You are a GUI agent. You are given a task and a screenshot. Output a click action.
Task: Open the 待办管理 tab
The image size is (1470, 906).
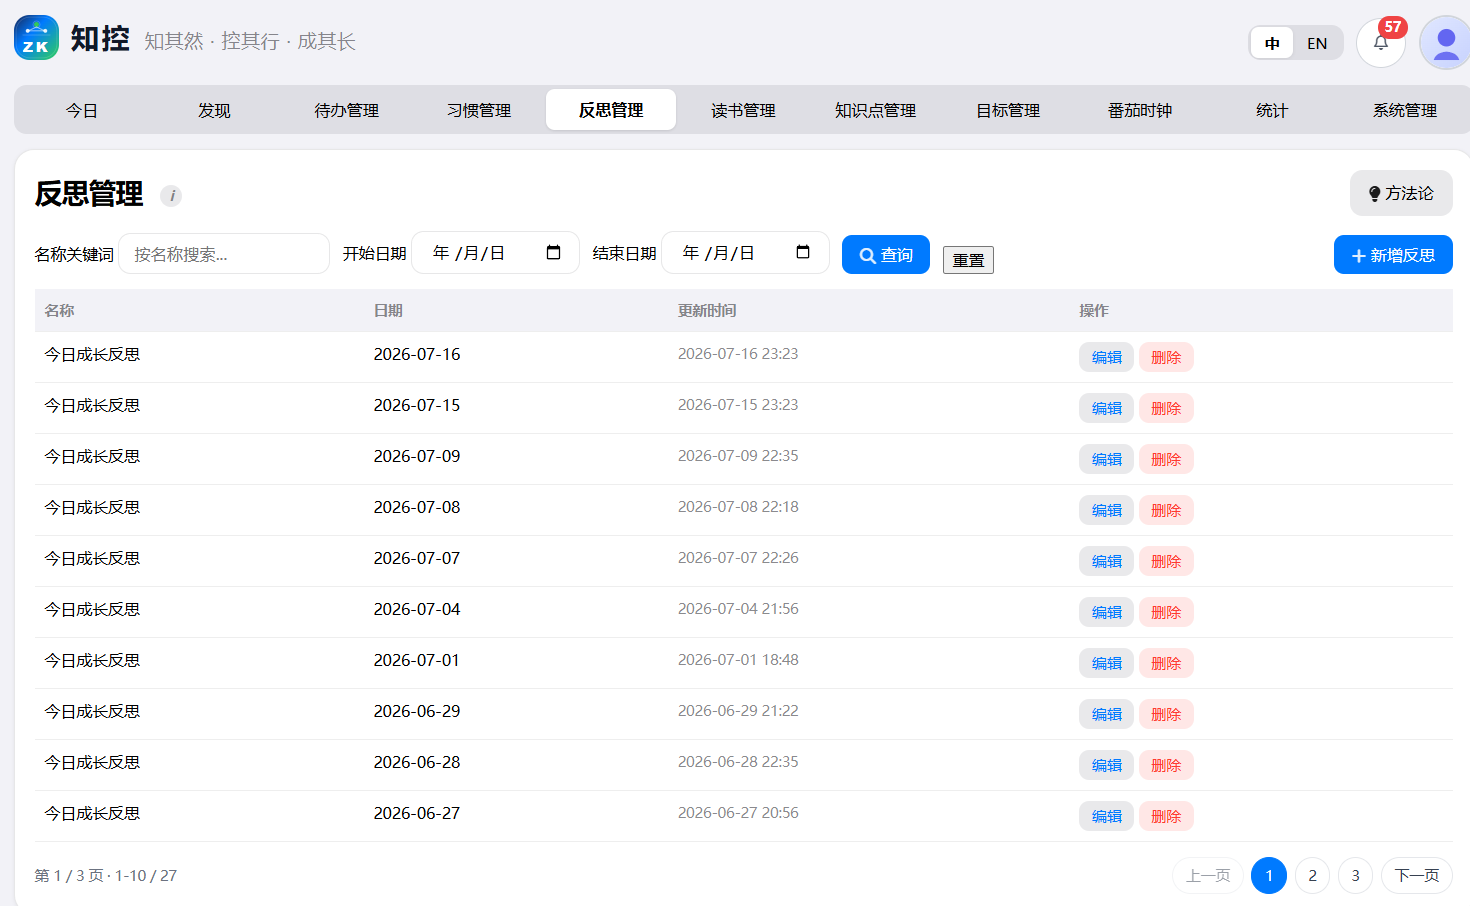click(x=346, y=110)
